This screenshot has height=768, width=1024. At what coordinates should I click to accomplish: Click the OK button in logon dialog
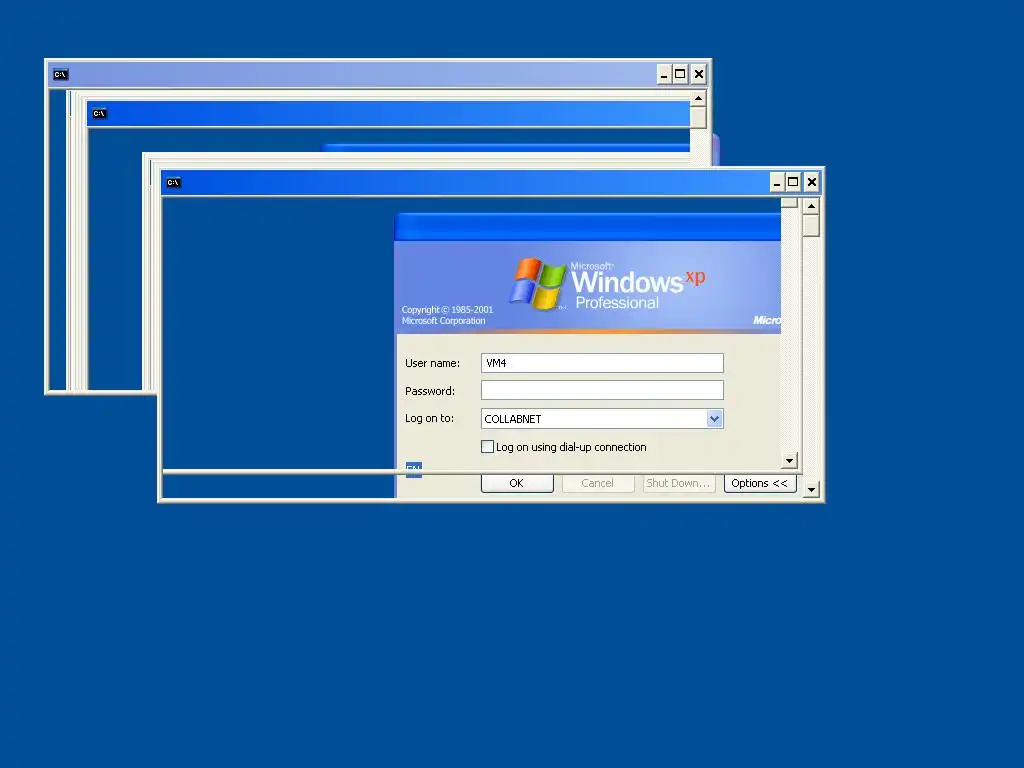[x=517, y=483]
